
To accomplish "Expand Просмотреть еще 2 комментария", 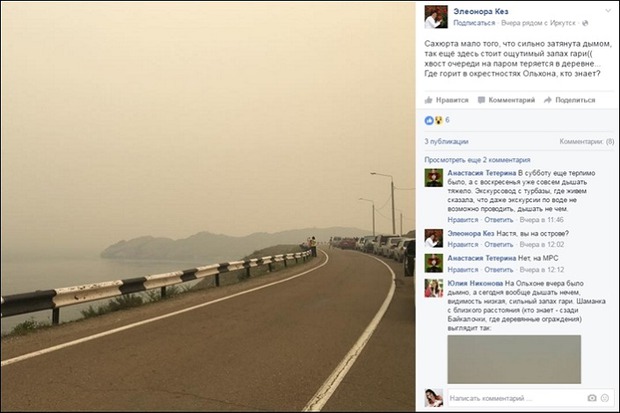I will tap(477, 160).
